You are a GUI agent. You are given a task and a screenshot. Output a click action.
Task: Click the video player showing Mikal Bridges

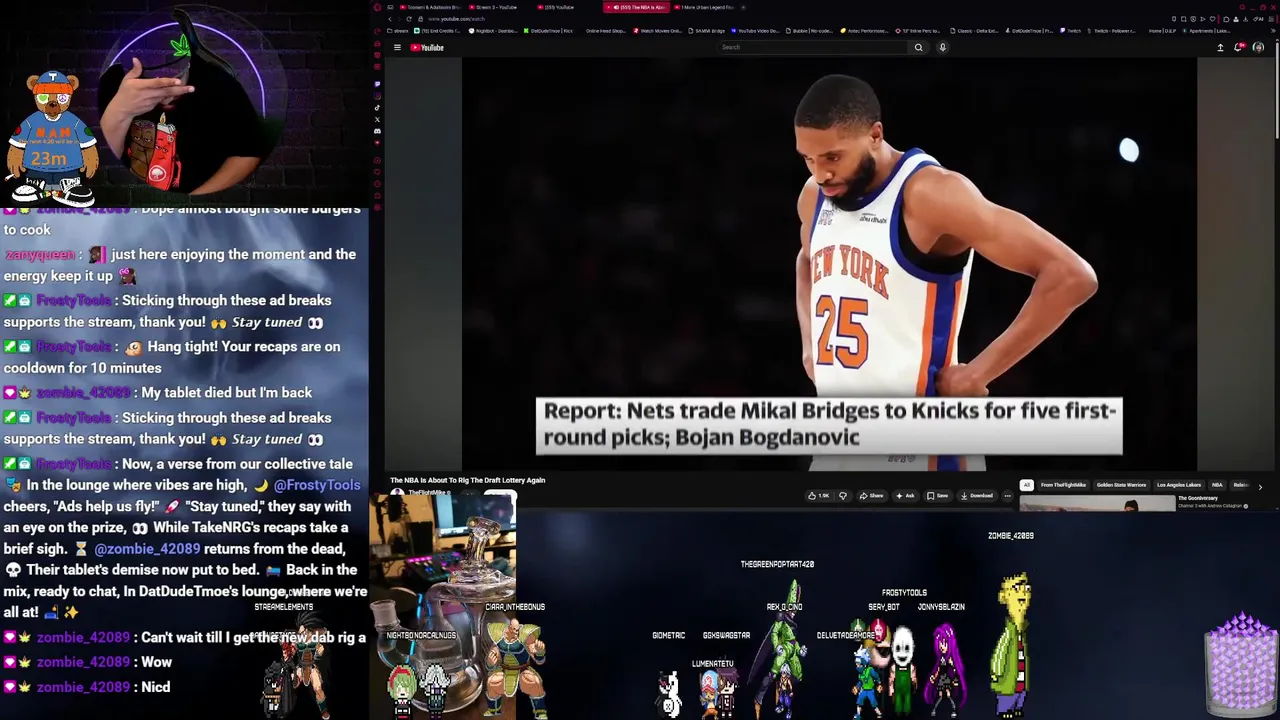(x=829, y=264)
